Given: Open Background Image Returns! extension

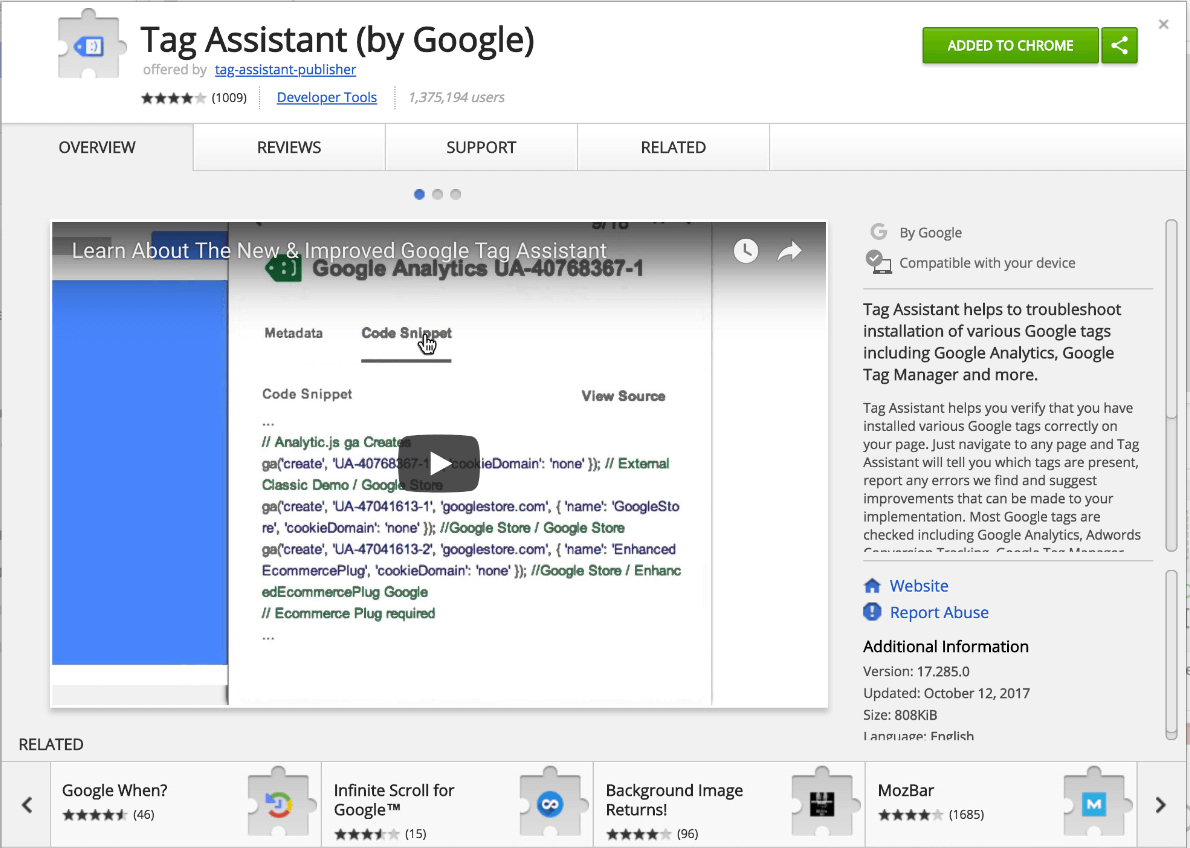Looking at the screenshot, I should pyautogui.click(x=729, y=804).
